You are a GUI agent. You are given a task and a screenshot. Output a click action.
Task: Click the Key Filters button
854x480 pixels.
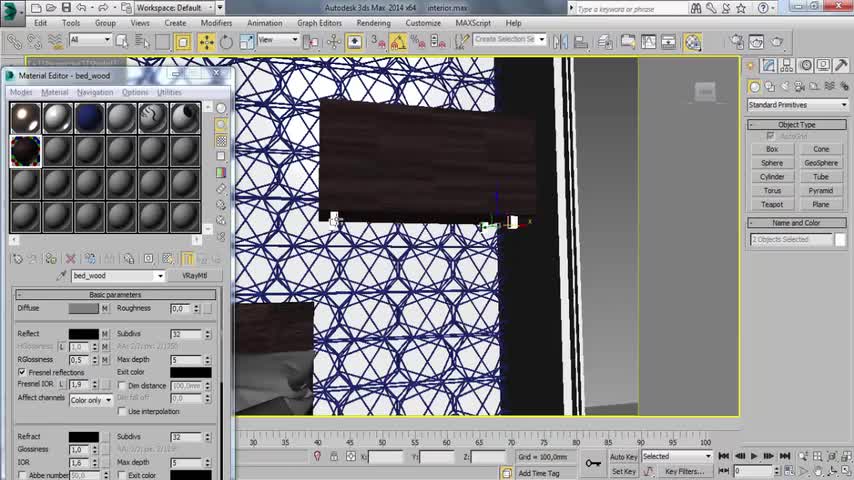click(x=684, y=471)
